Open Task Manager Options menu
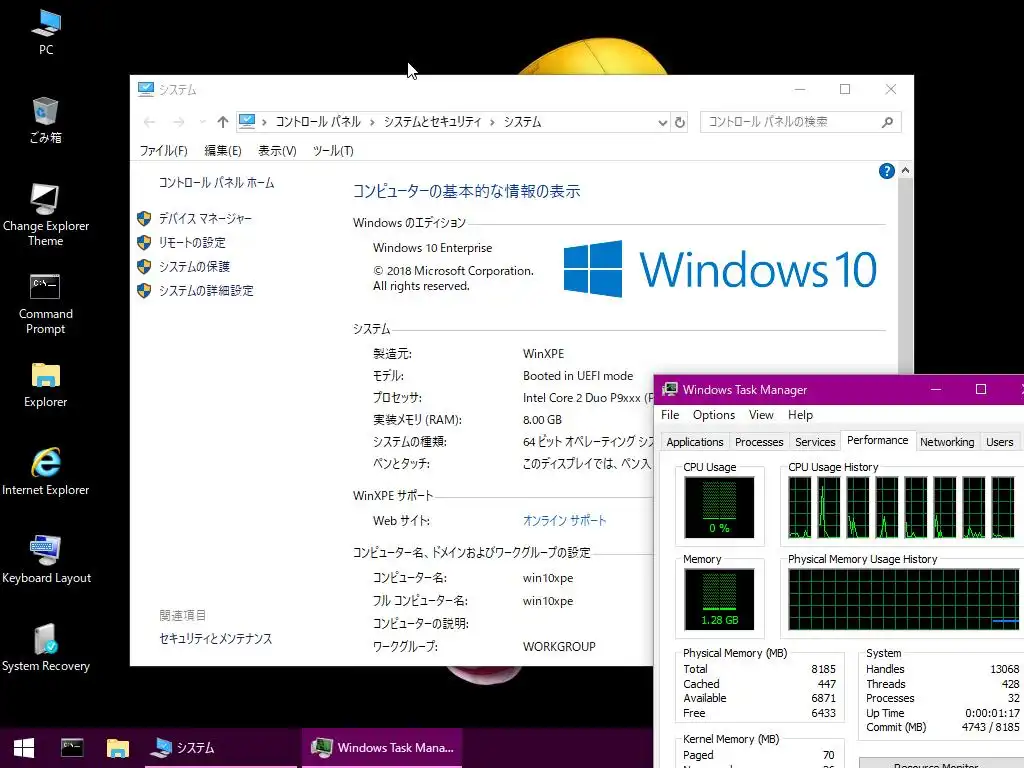The width and height of the screenshot is (1024, 768). pos(714,415)
